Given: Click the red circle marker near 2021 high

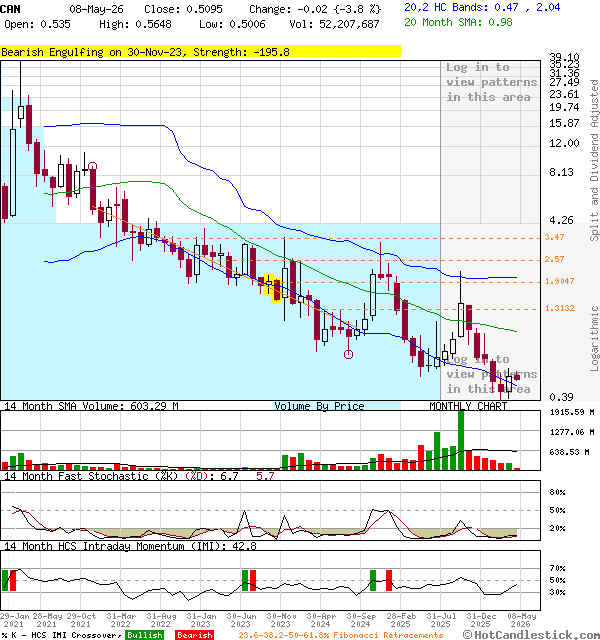Looking at the screenshot, I should pyautogui.click(x=93, y=166).
